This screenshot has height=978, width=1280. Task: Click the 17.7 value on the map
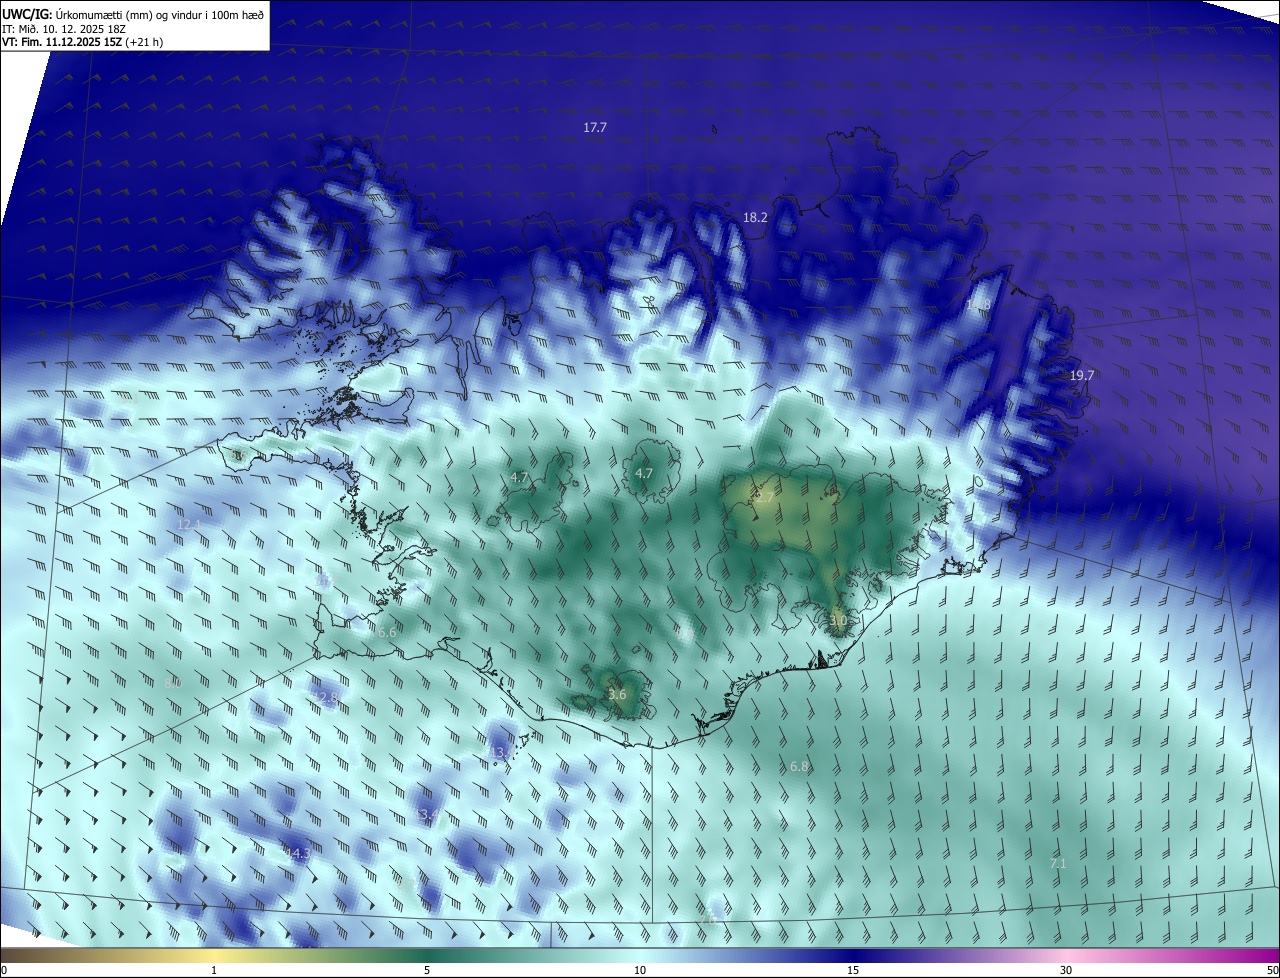click(x=595, y=127)
